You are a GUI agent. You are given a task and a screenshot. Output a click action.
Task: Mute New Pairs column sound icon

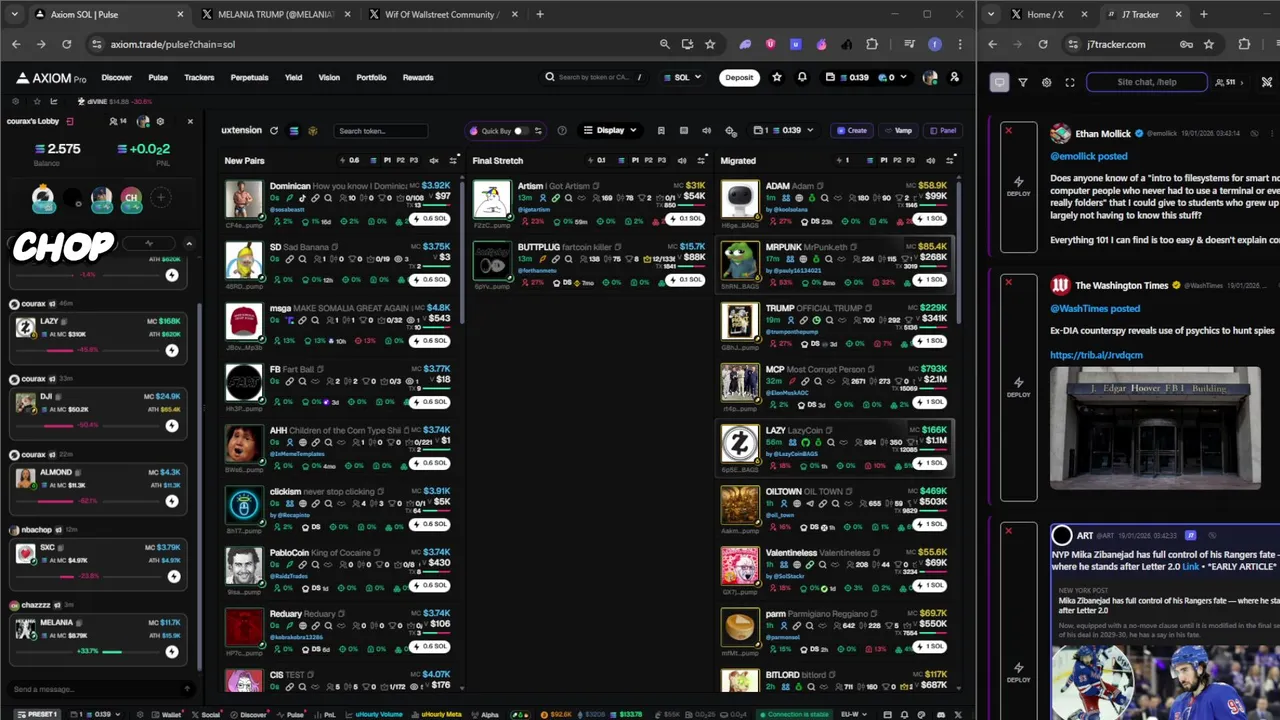click(434, 160)
